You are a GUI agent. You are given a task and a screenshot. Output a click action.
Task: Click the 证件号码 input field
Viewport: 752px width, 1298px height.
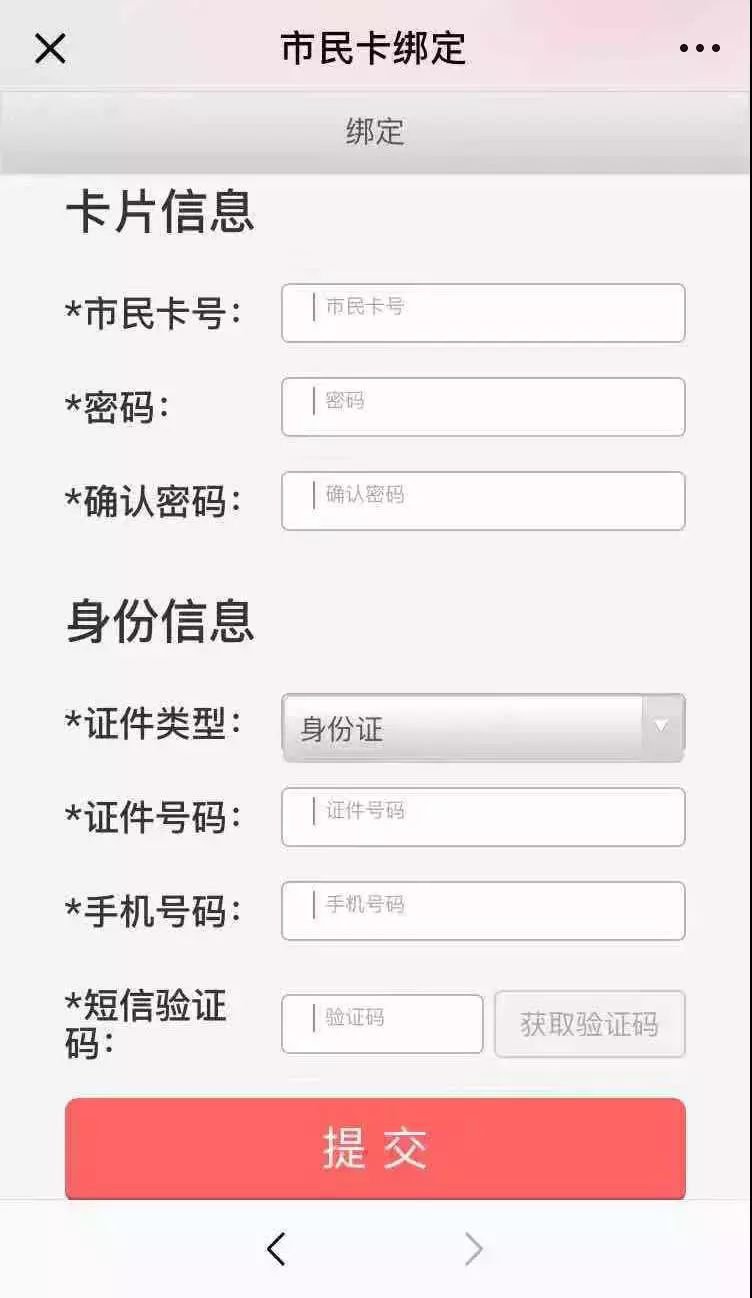483,817
